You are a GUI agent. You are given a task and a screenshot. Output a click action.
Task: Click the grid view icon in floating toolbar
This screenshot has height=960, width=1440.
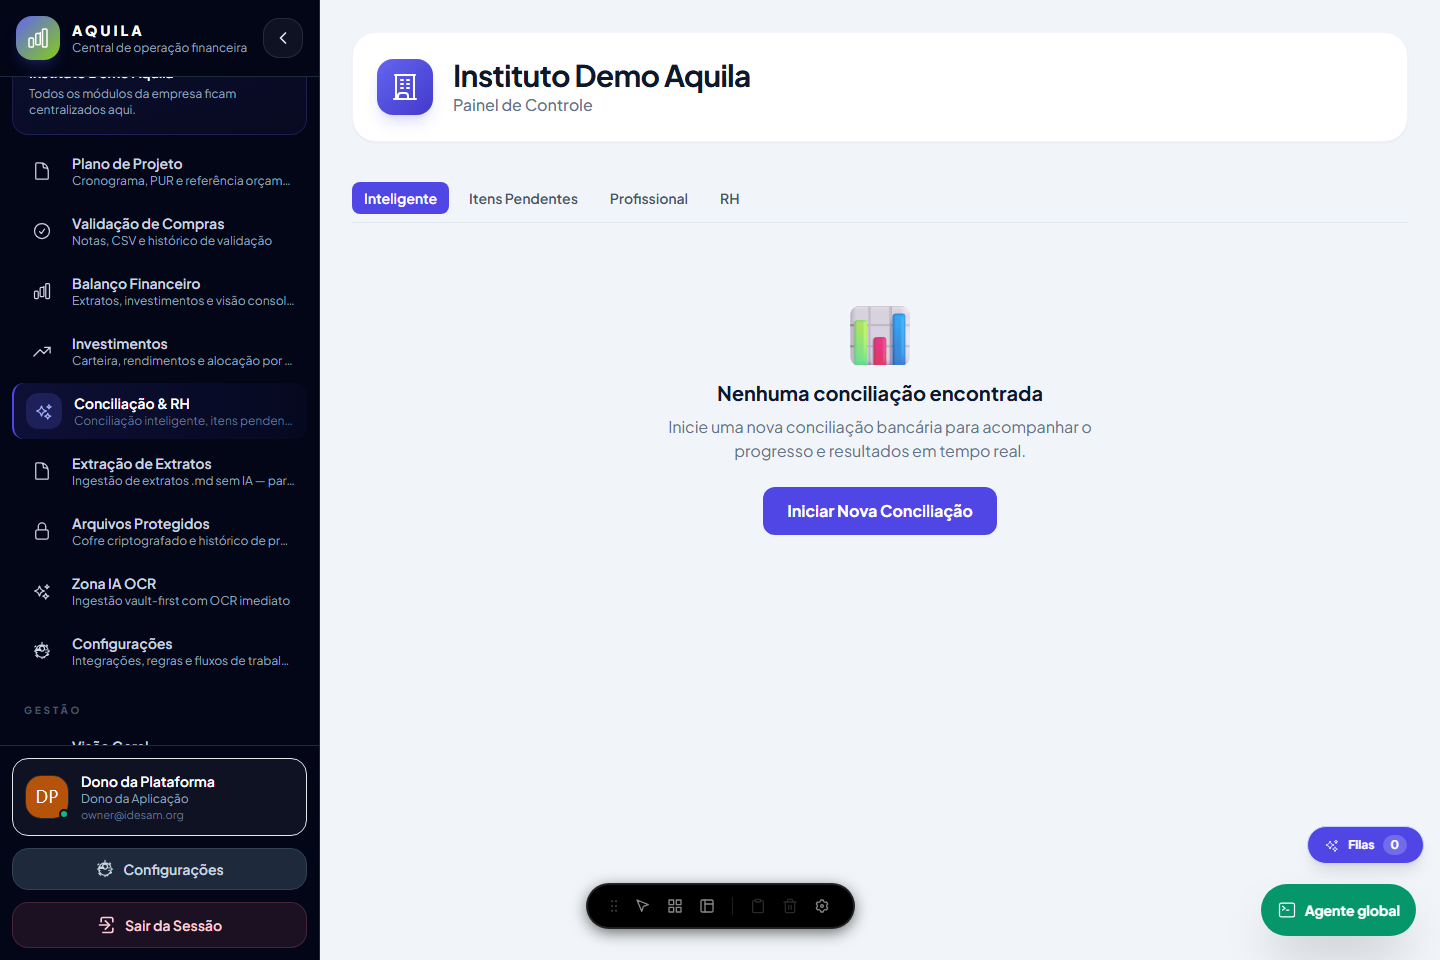[675, 906]
